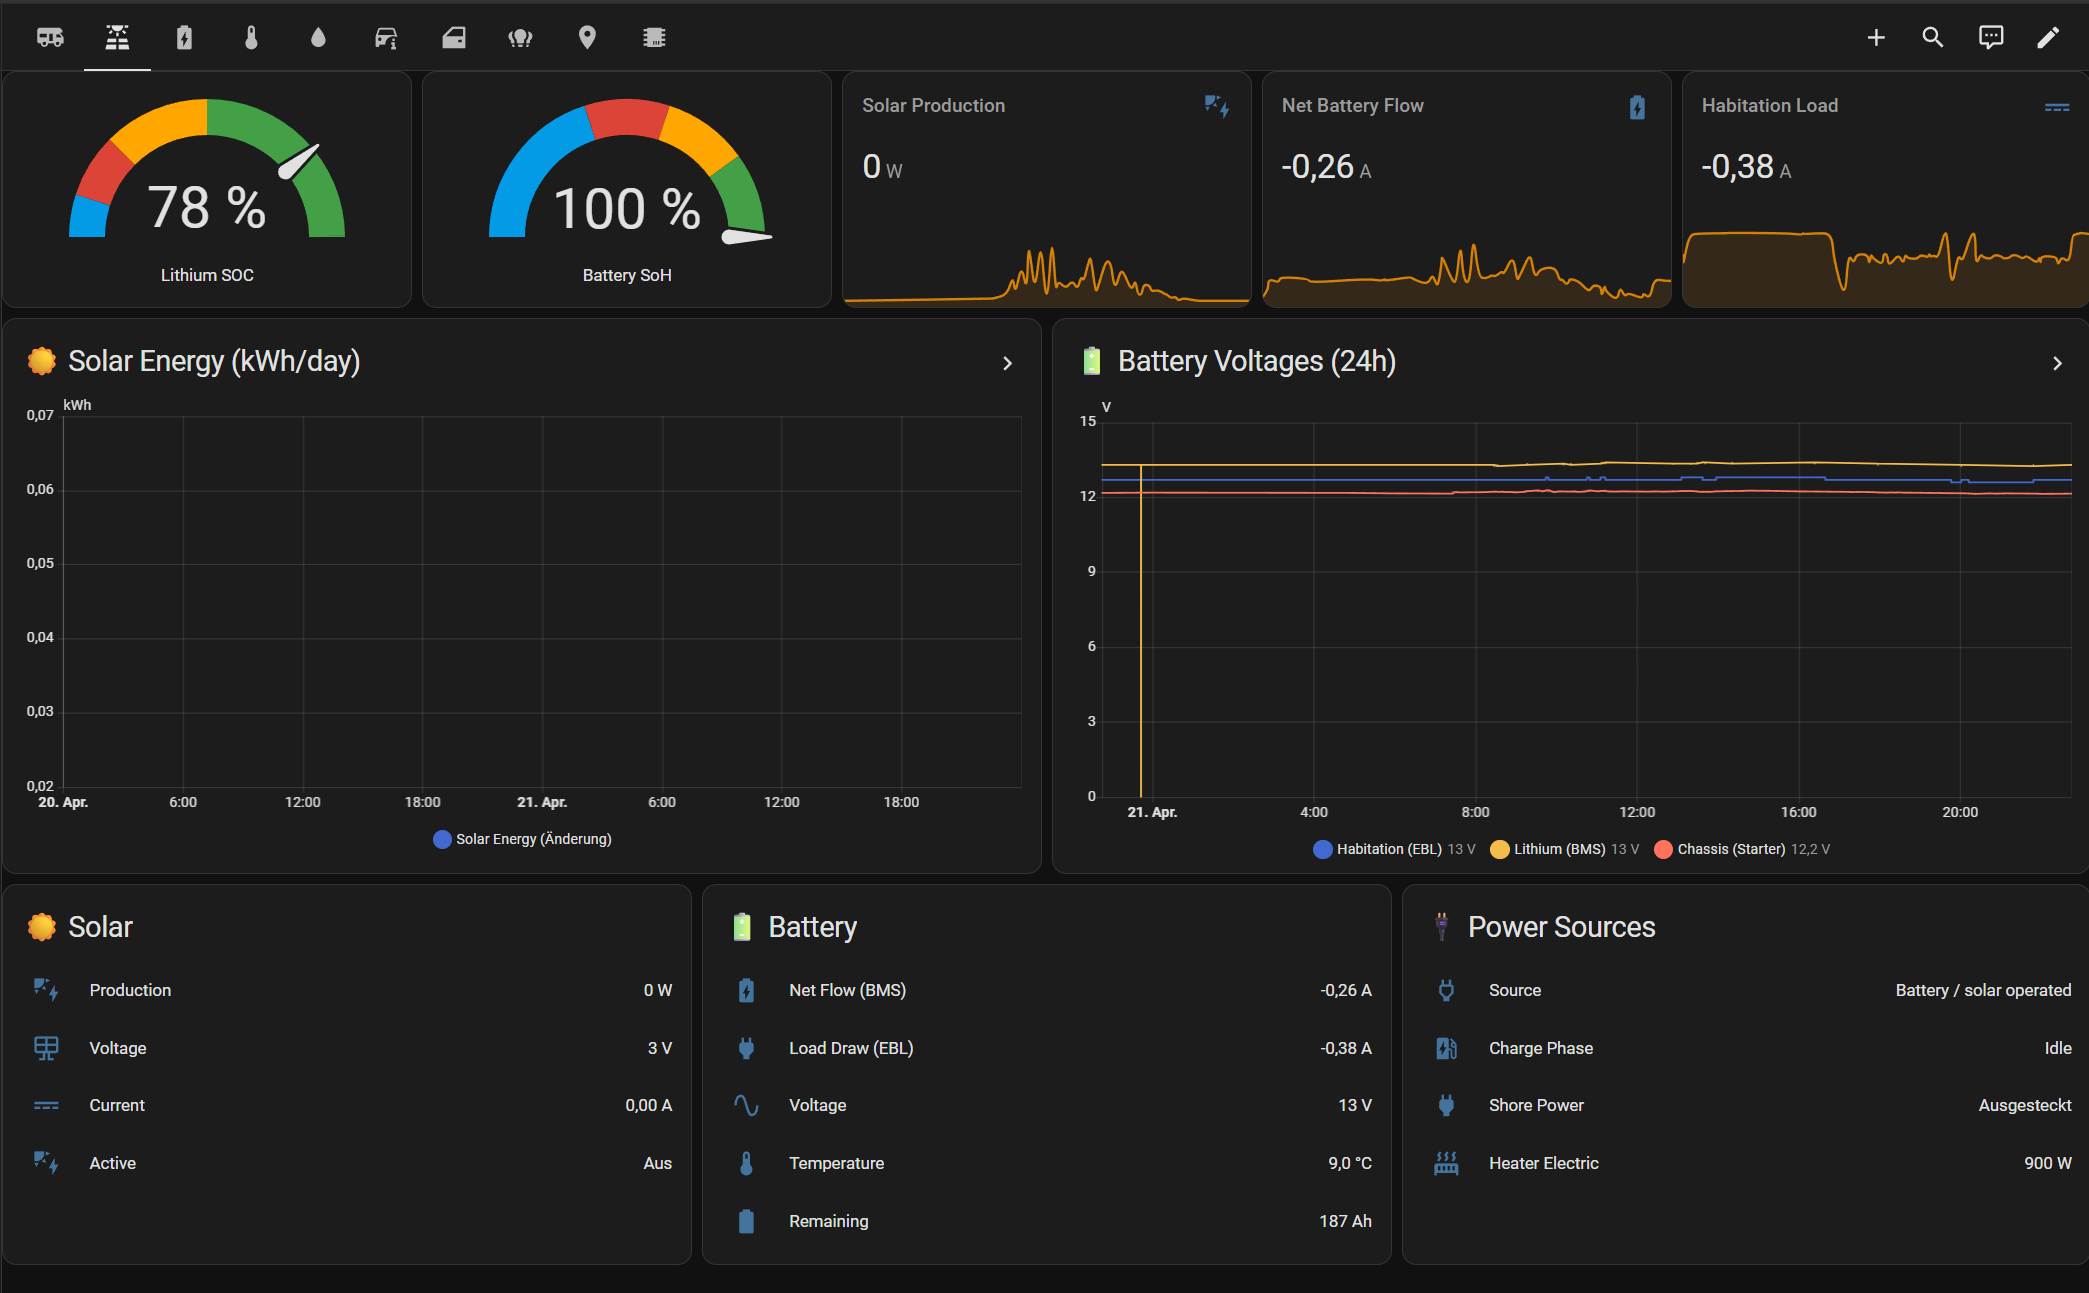Screen dimensions: 2089x1293
Task: Click the pencil edit dashboard icon
Action: point(2048,37)
